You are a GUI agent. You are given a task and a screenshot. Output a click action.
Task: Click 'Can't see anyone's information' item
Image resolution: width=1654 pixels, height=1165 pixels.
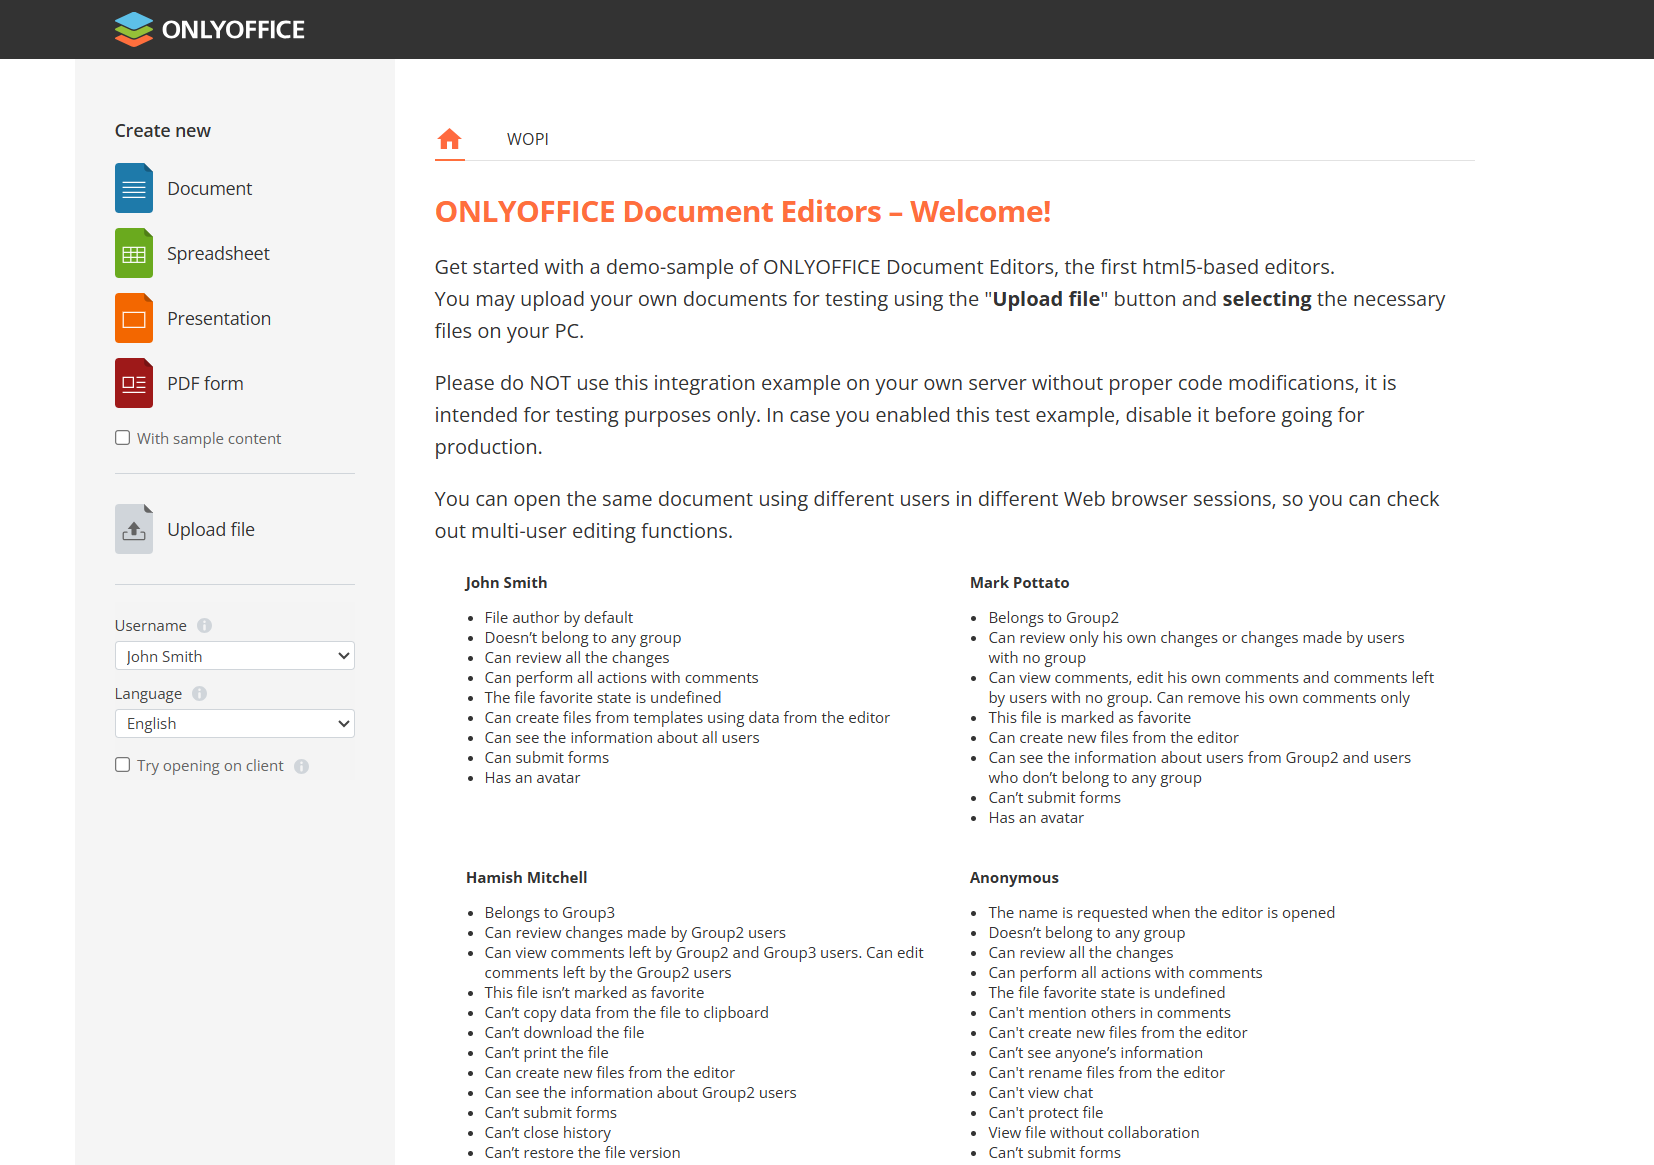click(x=1096, y=1053)
